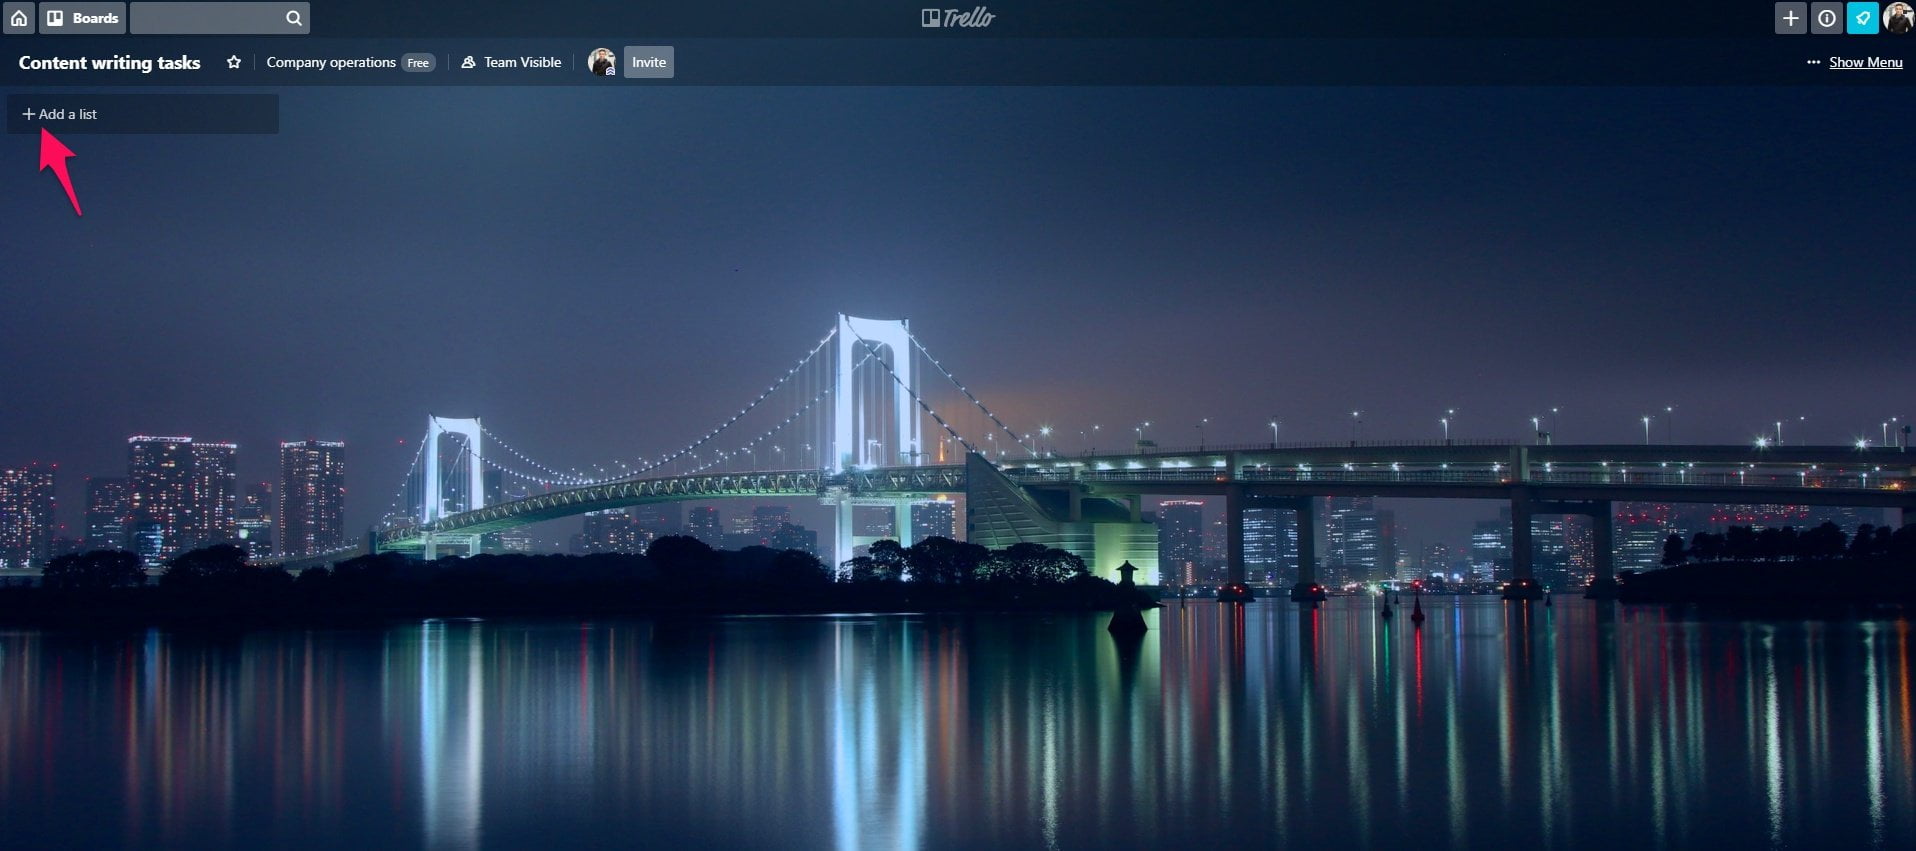This screenshot has height=851, width=1916.
Task: Open the account avatar in top bar
Action: [1898, 18]
